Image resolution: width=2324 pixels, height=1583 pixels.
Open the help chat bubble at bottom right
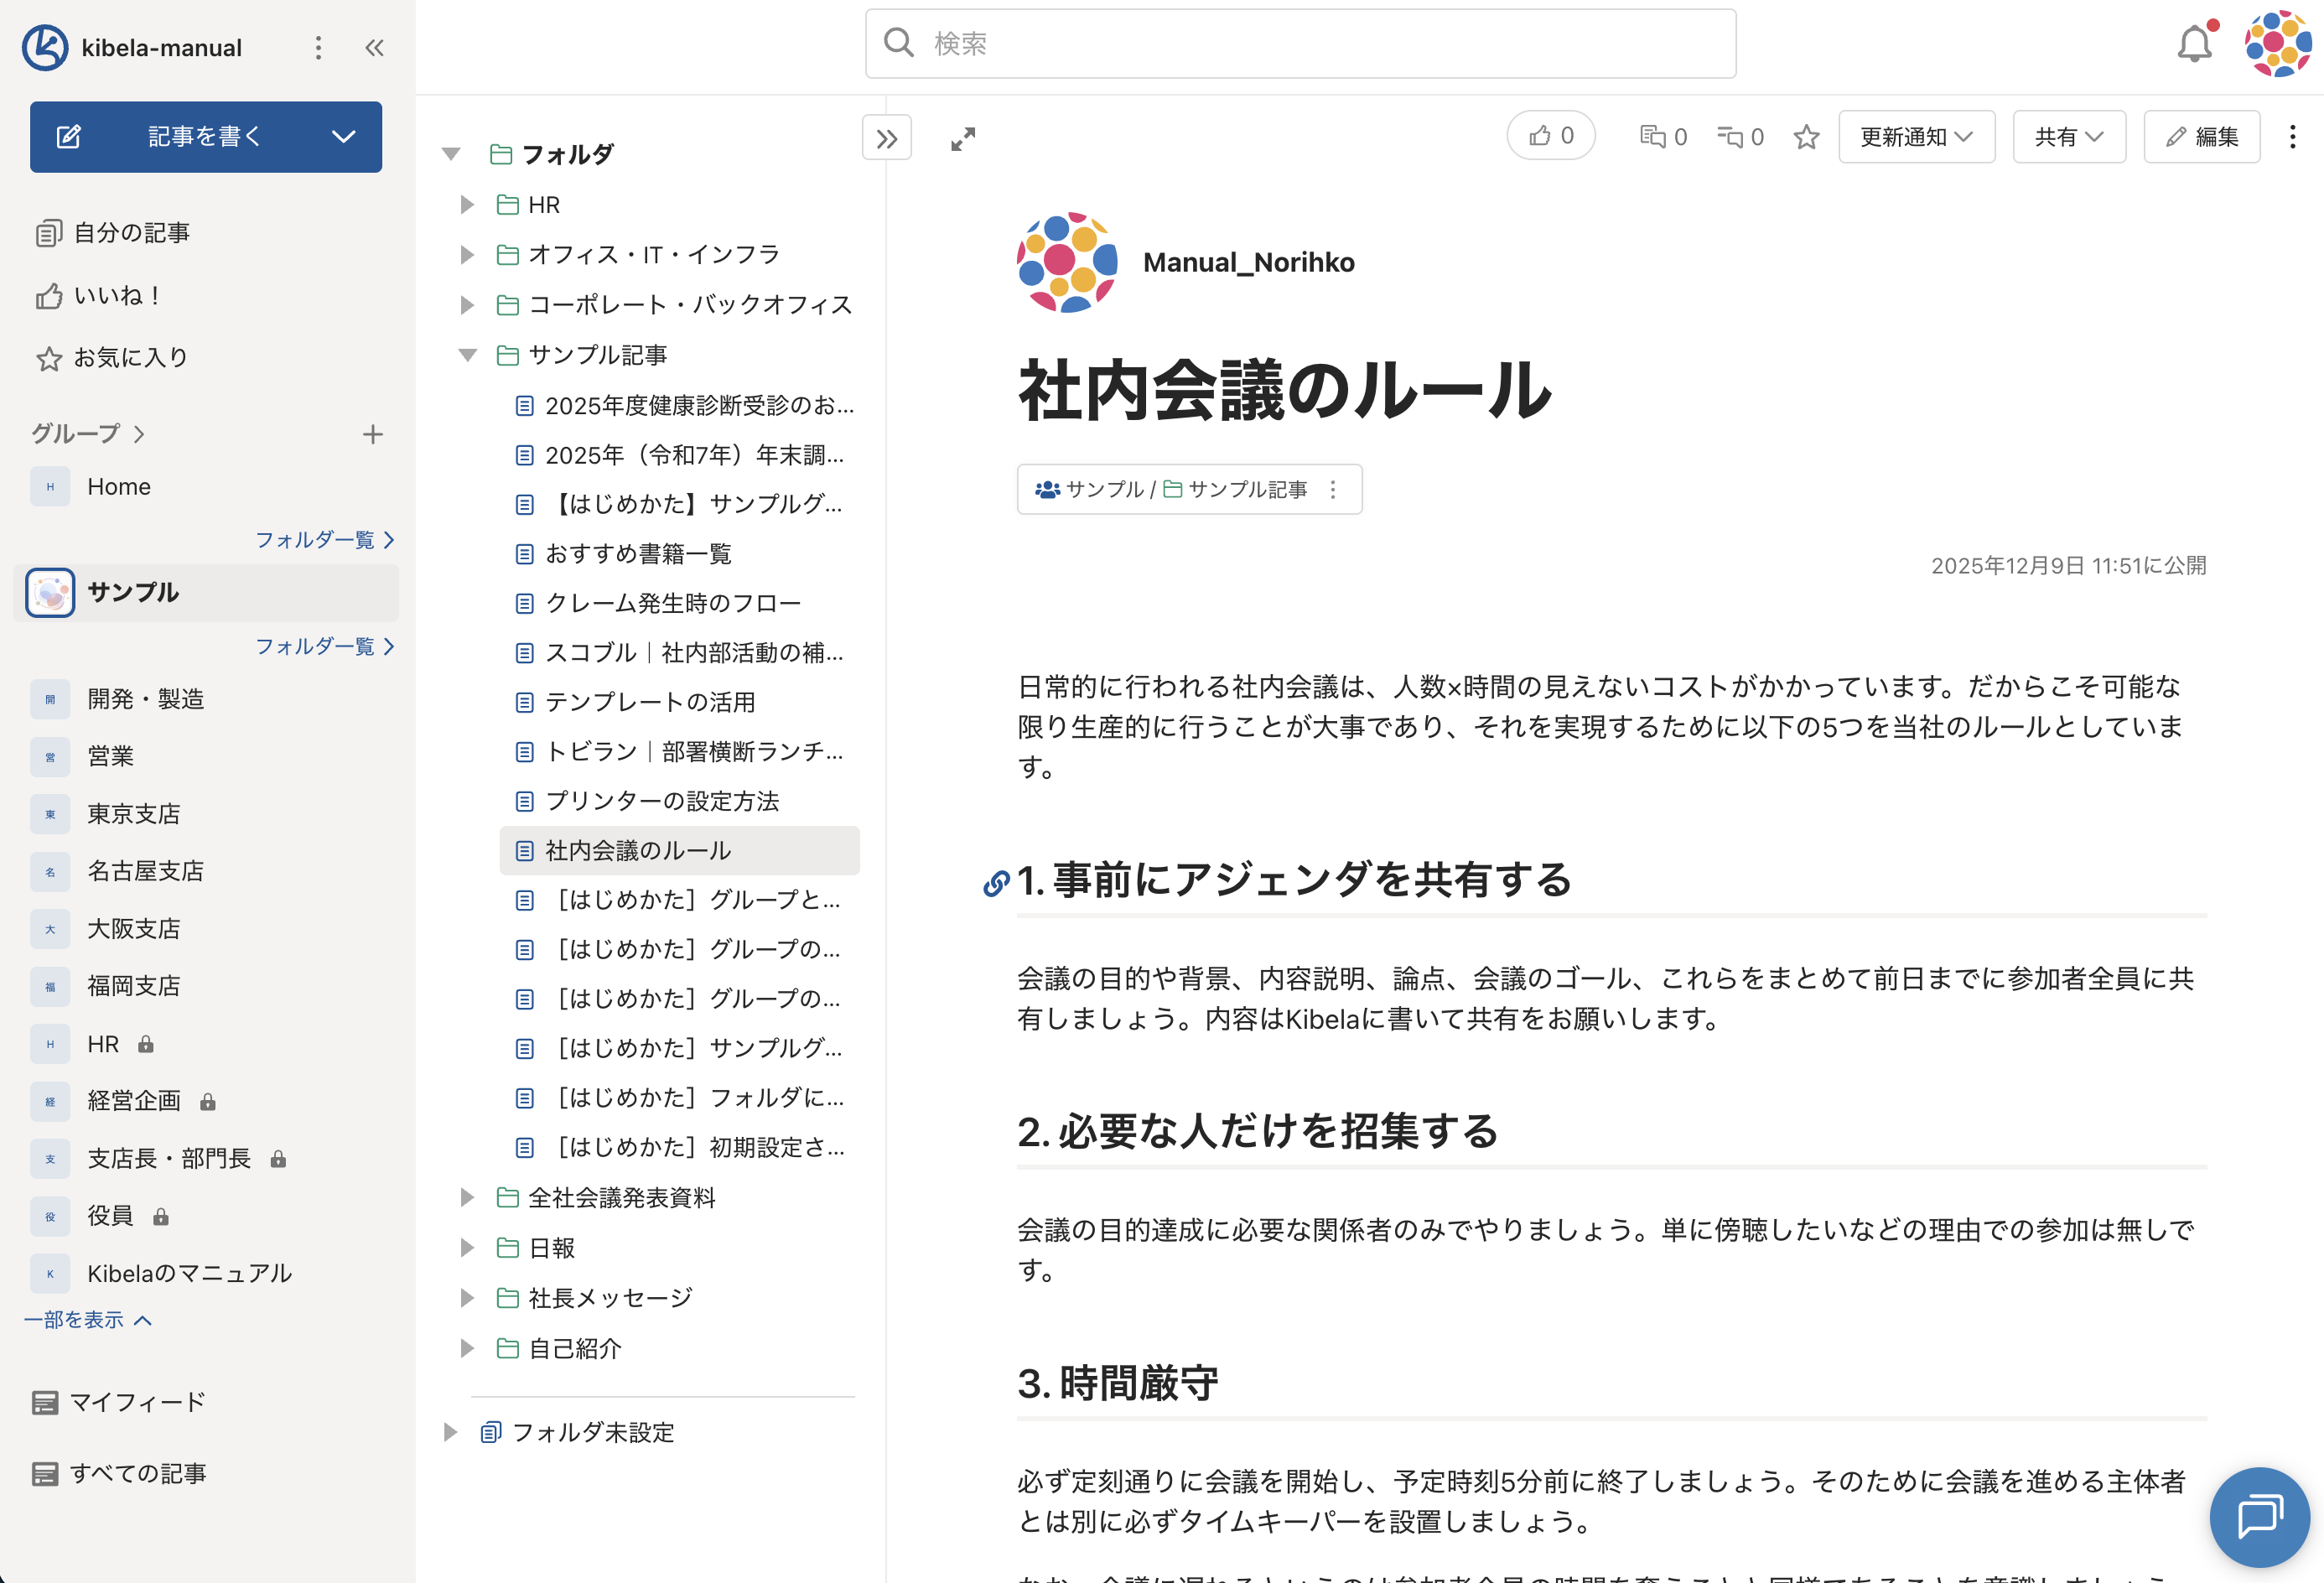coord(2259,1517)
